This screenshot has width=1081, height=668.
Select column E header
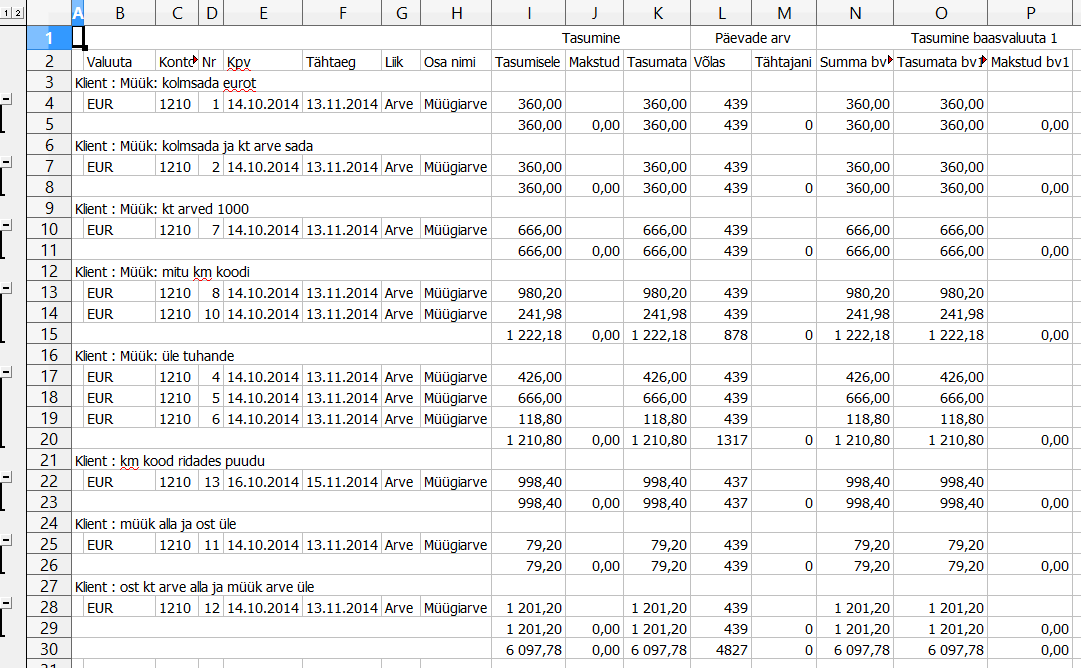pyautogui.click(x=262, y=12)
